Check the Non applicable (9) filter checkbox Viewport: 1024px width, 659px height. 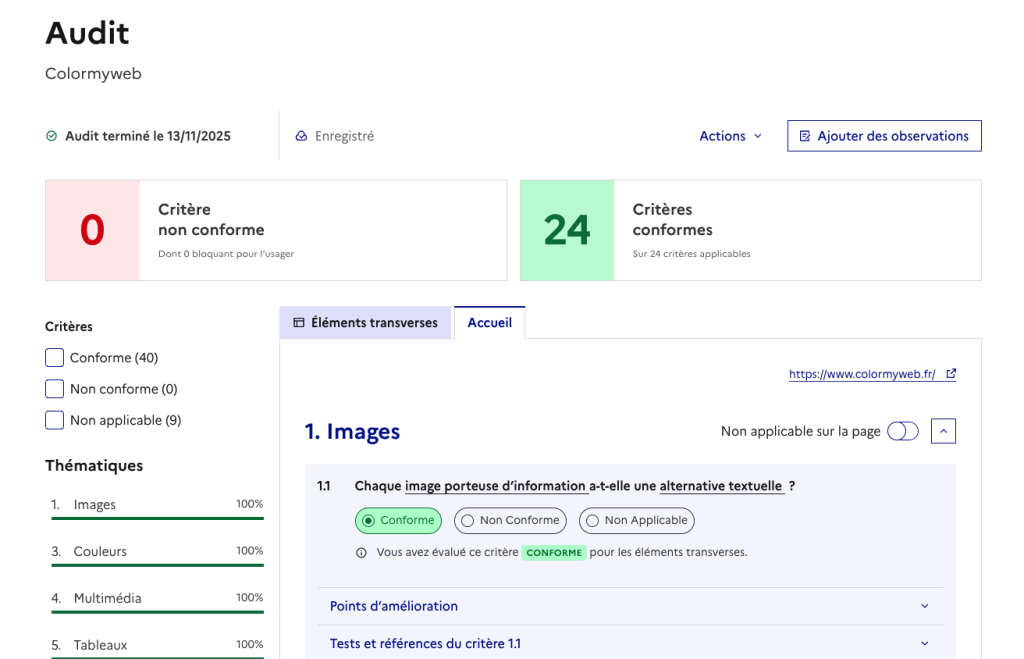tap(55, 420)
